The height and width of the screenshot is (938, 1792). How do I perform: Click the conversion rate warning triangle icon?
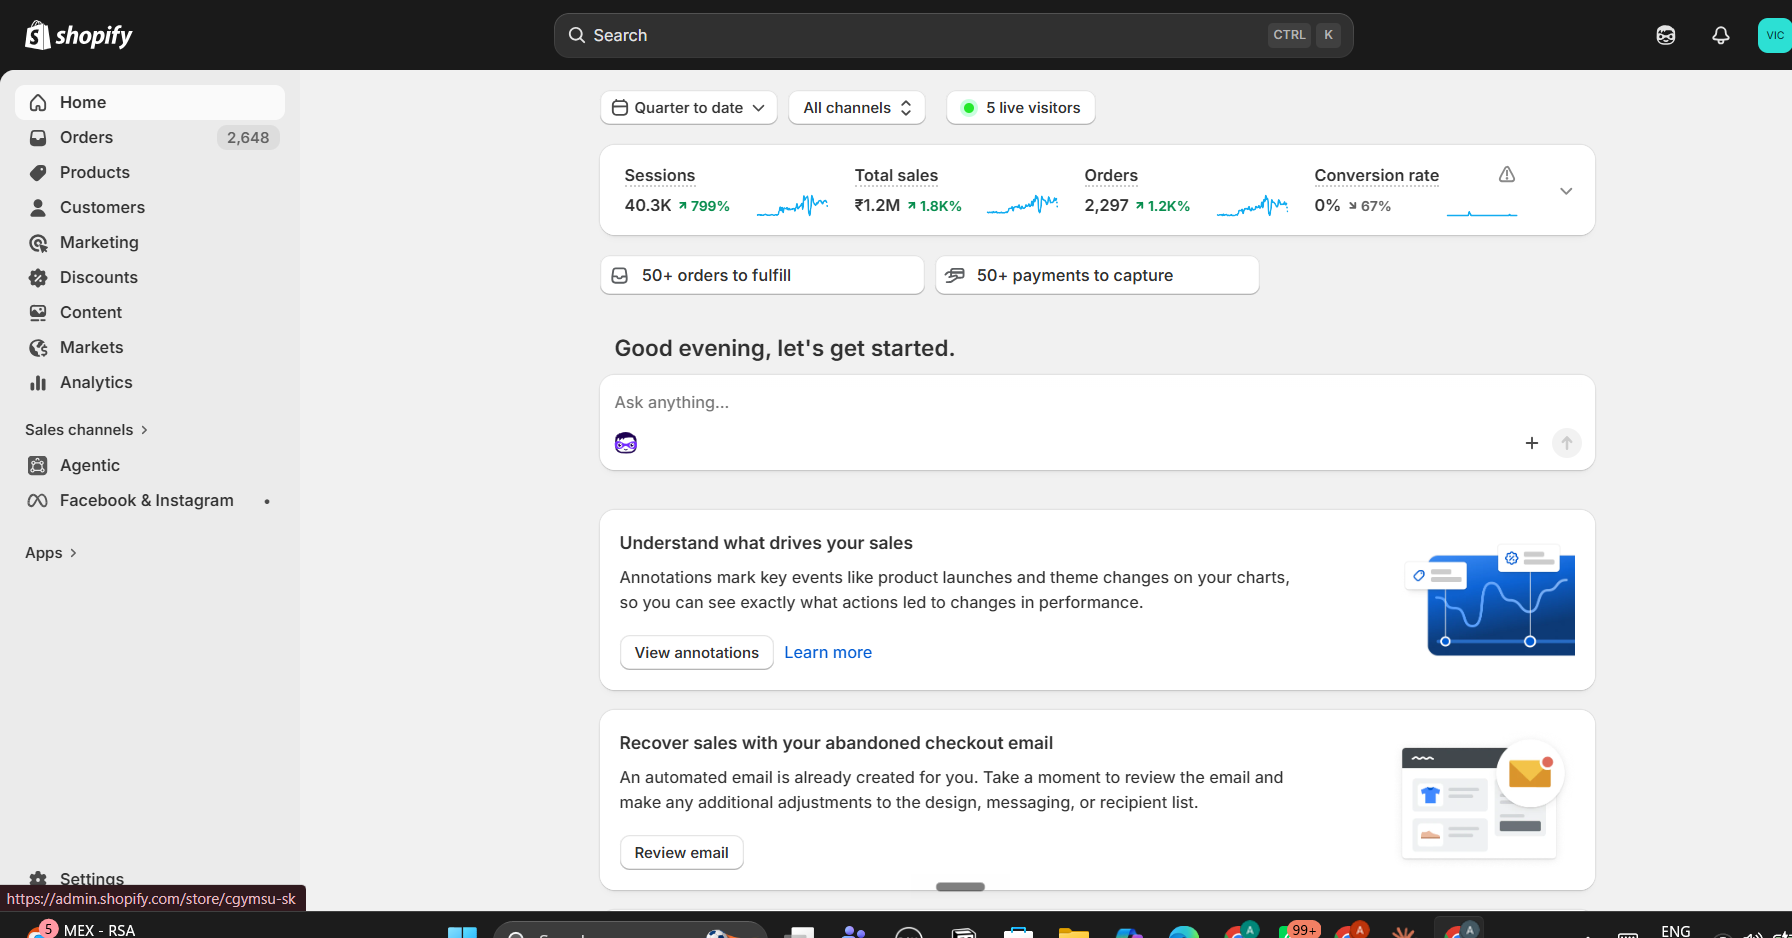click(1507, 174)
